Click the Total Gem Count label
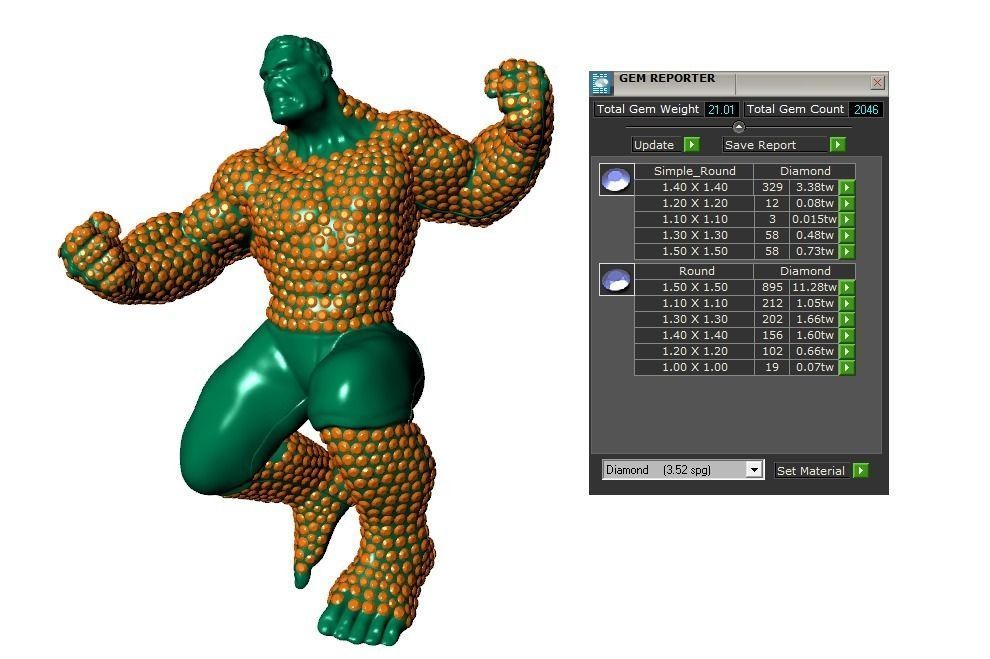 [795, 109]
